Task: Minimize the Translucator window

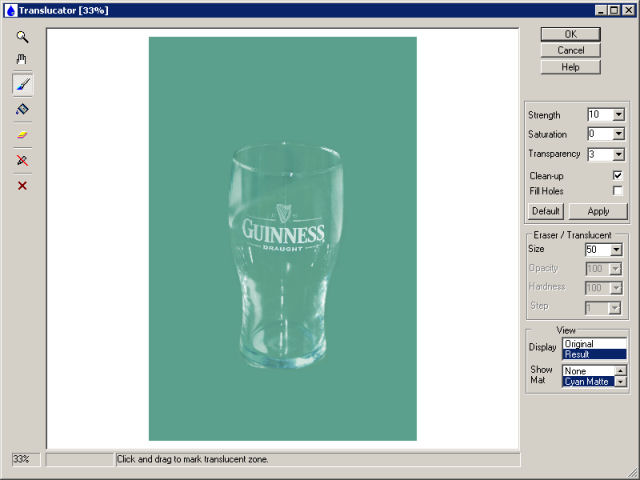Action: 601,10
